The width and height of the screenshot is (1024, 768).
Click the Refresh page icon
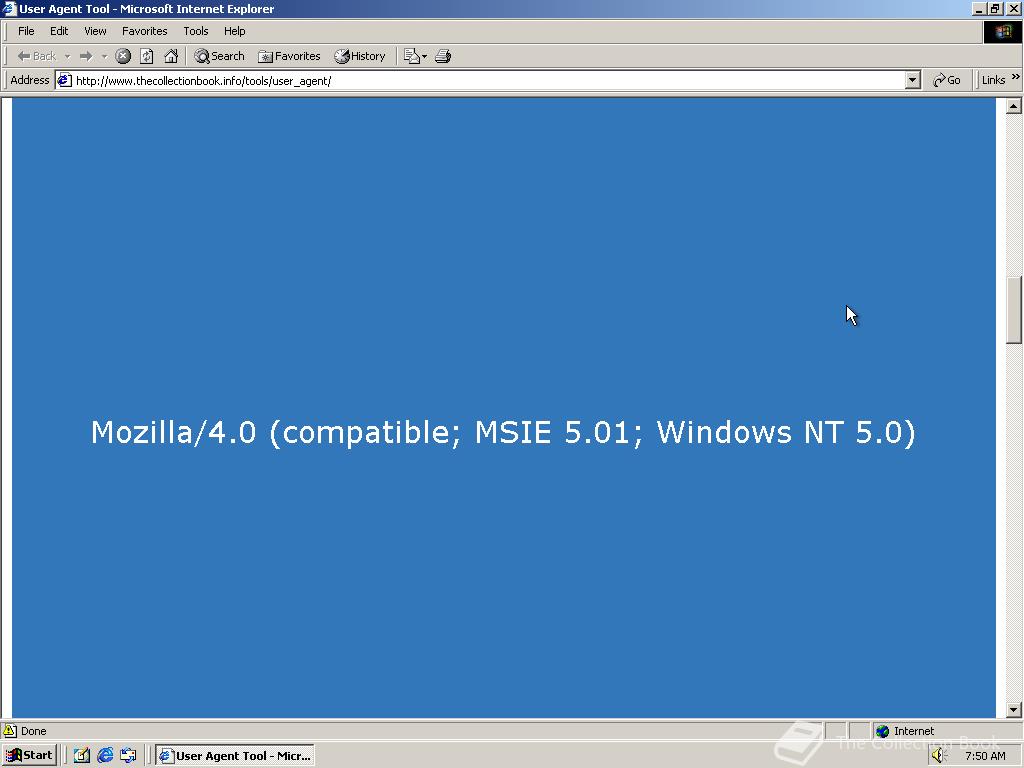147,56
